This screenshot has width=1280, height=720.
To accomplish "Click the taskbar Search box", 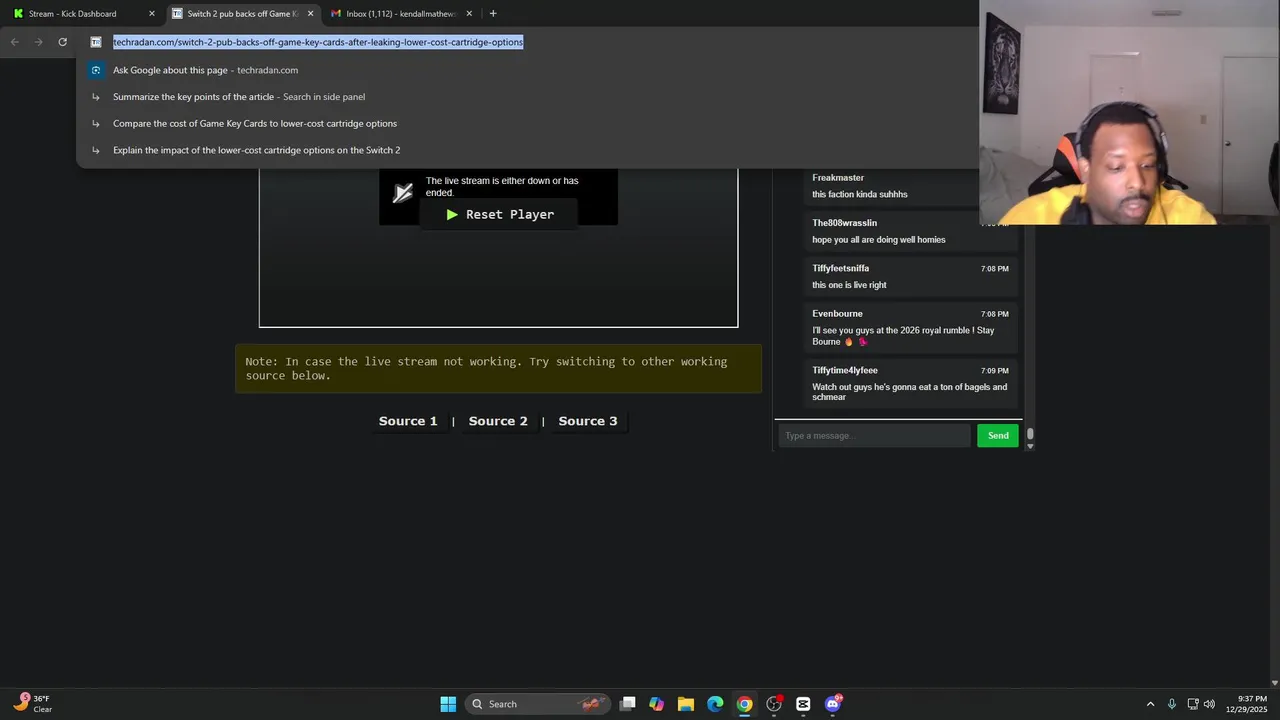I will [x=538, y=704].
